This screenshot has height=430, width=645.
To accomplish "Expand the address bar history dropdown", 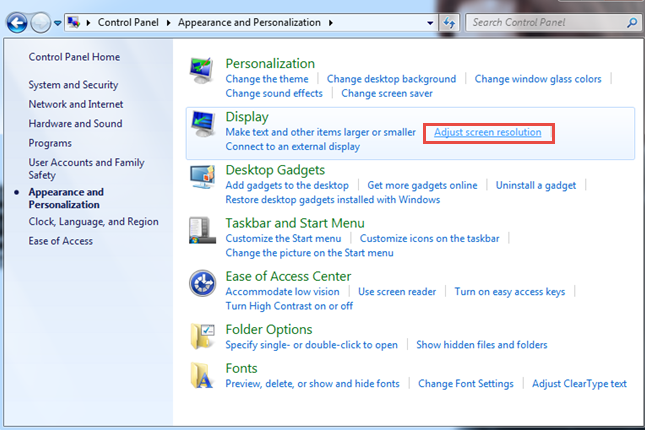I will pyautogui.click(x=430, y=23).
